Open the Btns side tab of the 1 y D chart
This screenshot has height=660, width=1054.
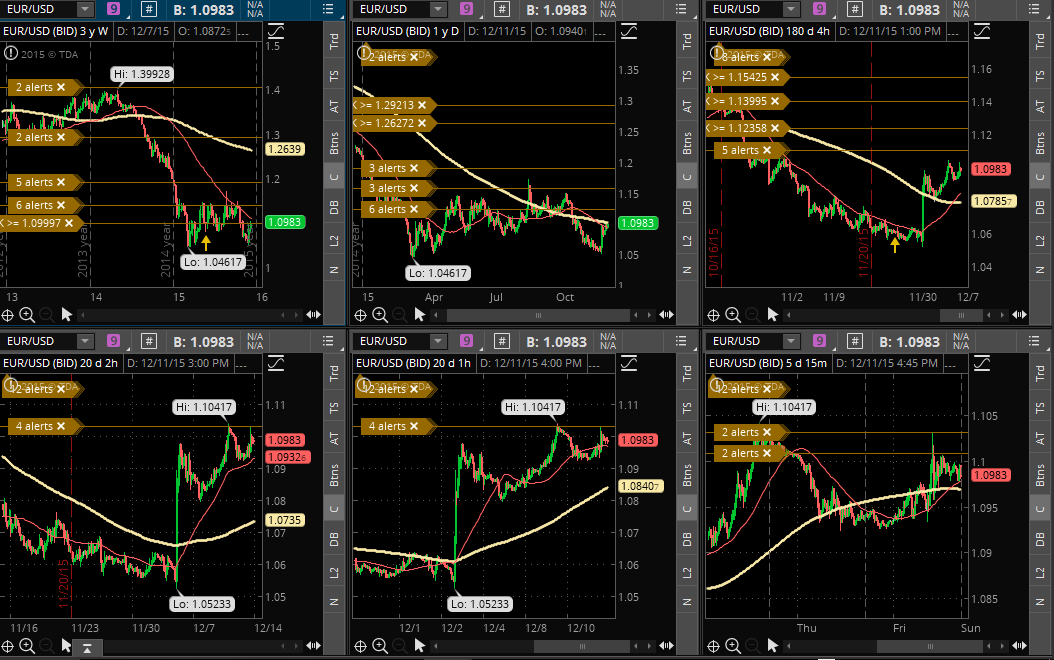[687, 142]
